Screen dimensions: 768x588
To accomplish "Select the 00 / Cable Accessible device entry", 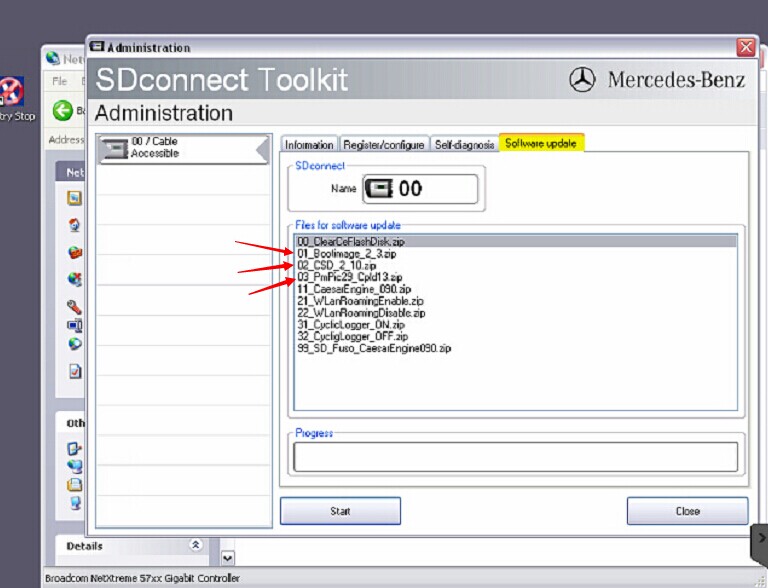I will (x=184, y=148).
